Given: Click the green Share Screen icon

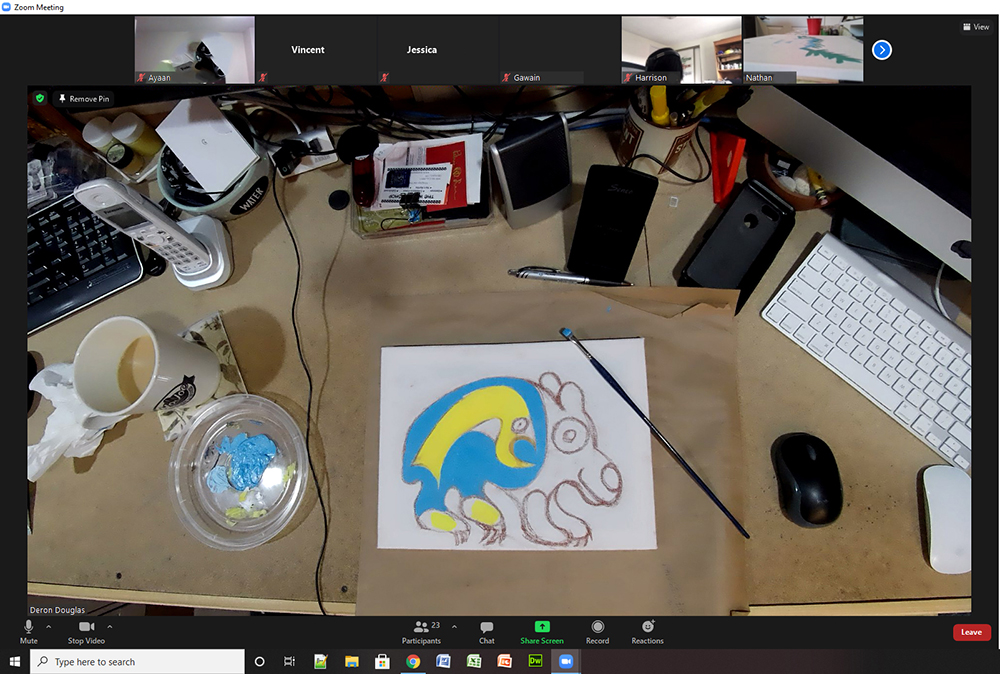Looking at the screenshot, I should pyautogui.click(x=542, y=627).
